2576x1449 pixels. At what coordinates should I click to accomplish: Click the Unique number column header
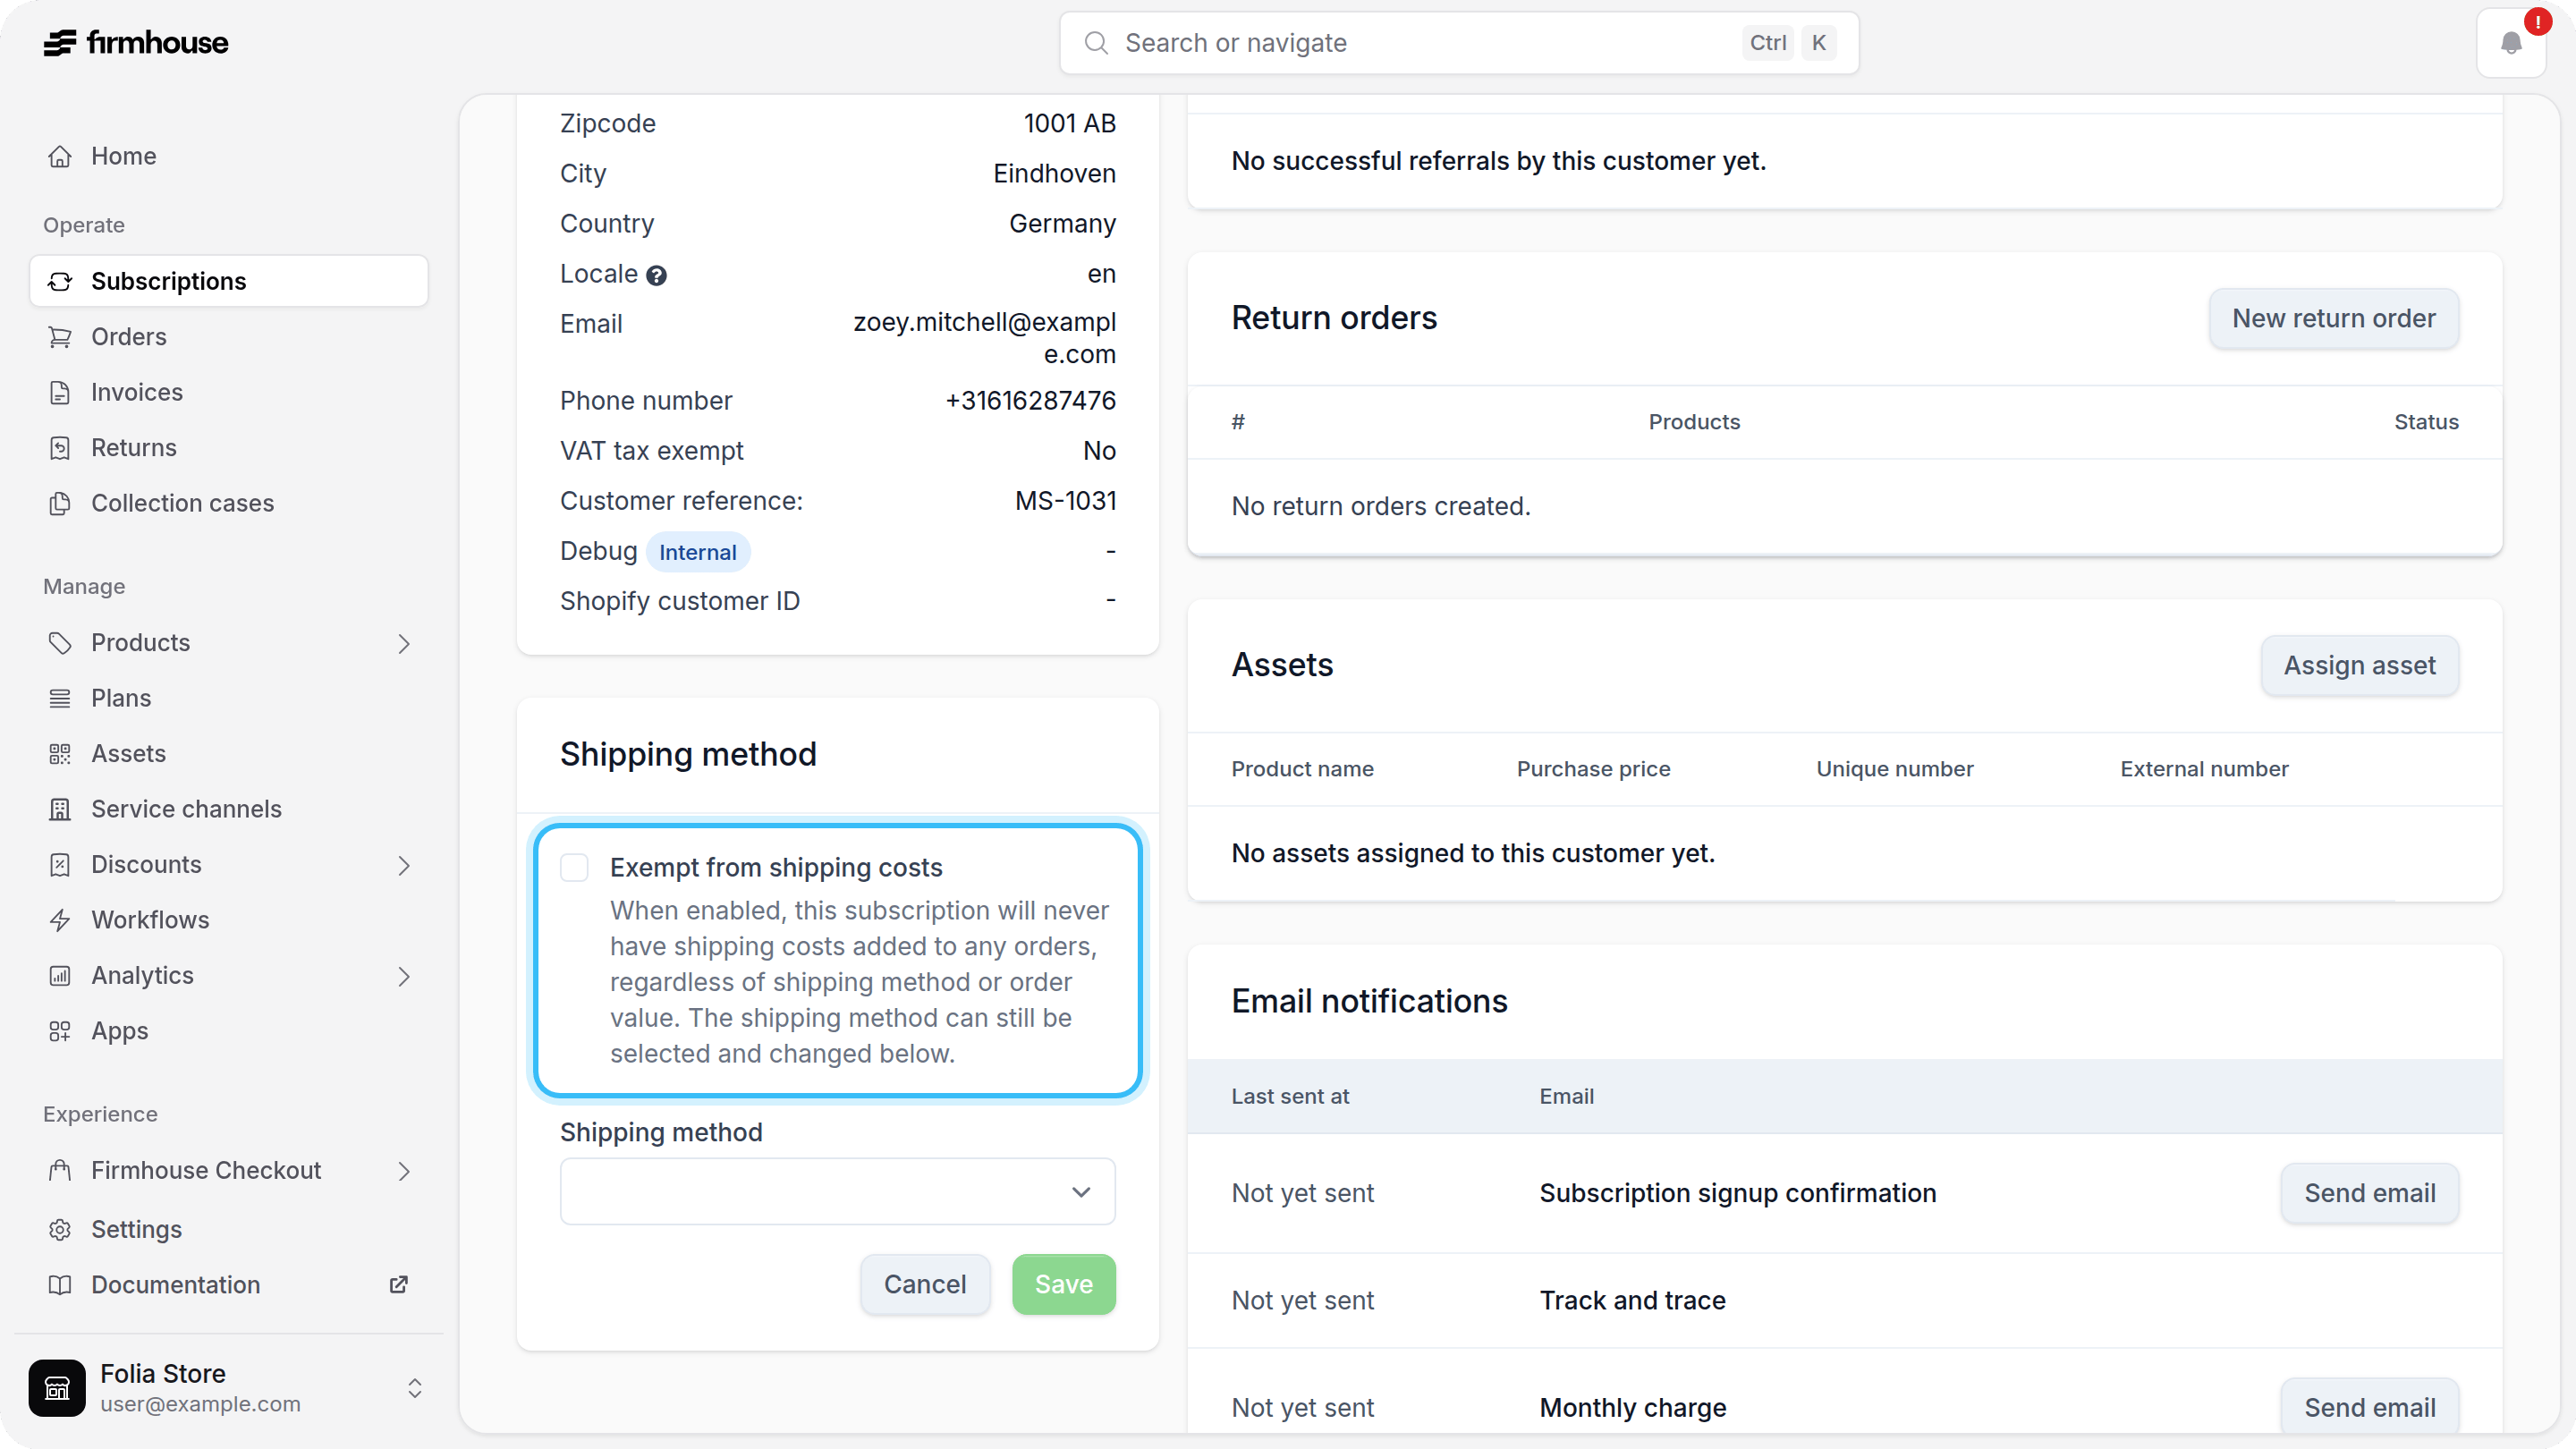[x=1894, y=769]
